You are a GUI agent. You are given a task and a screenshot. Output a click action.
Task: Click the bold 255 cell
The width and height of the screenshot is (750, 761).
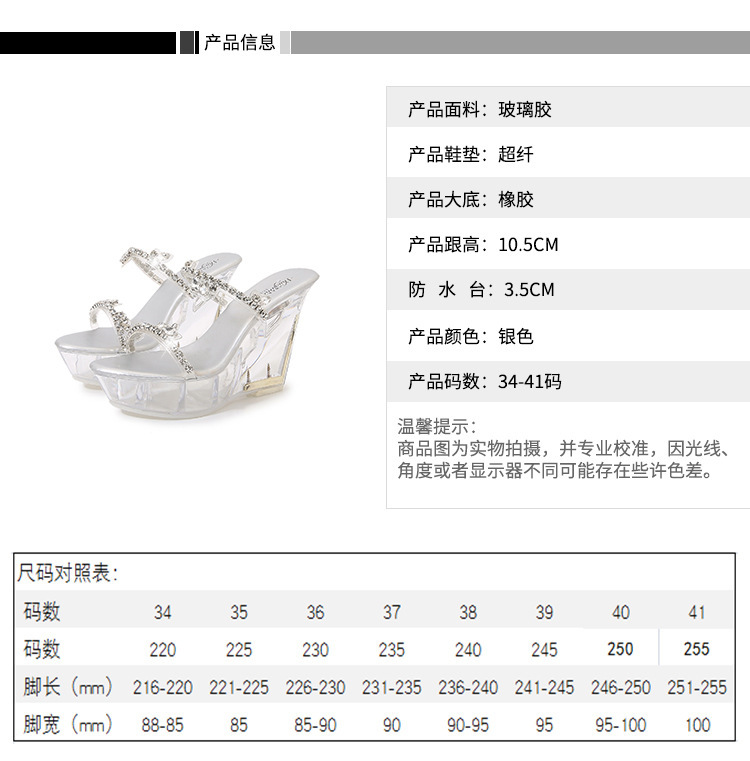(x=697, y=649)
